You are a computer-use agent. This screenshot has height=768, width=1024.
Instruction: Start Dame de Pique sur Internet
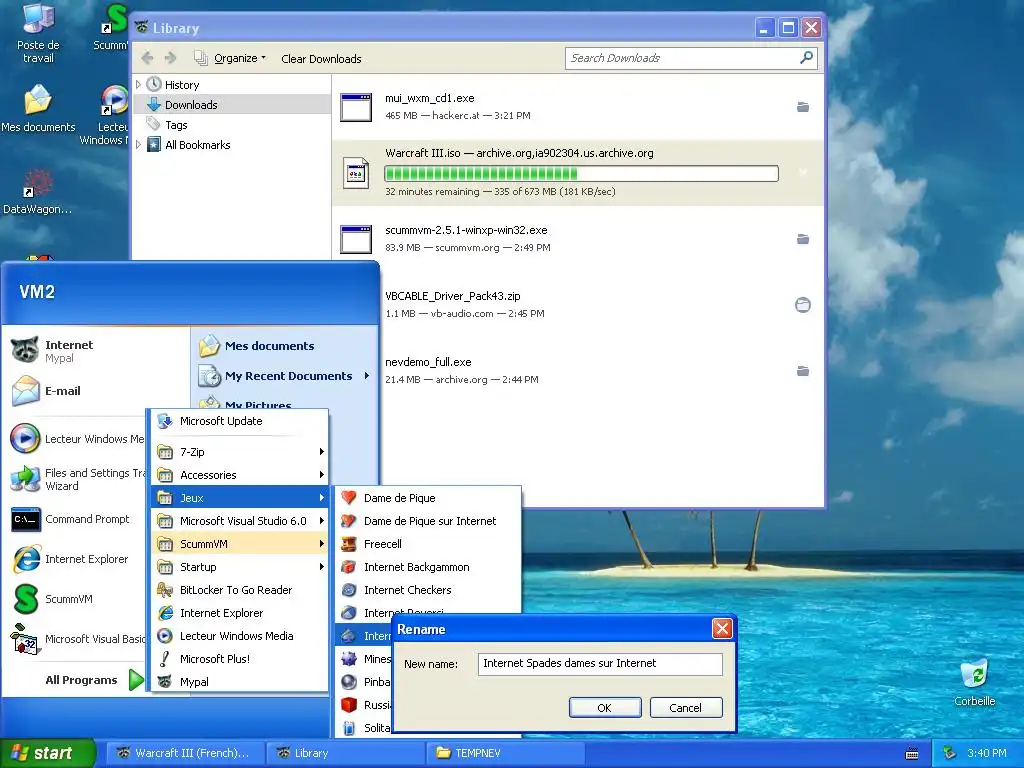428,520
